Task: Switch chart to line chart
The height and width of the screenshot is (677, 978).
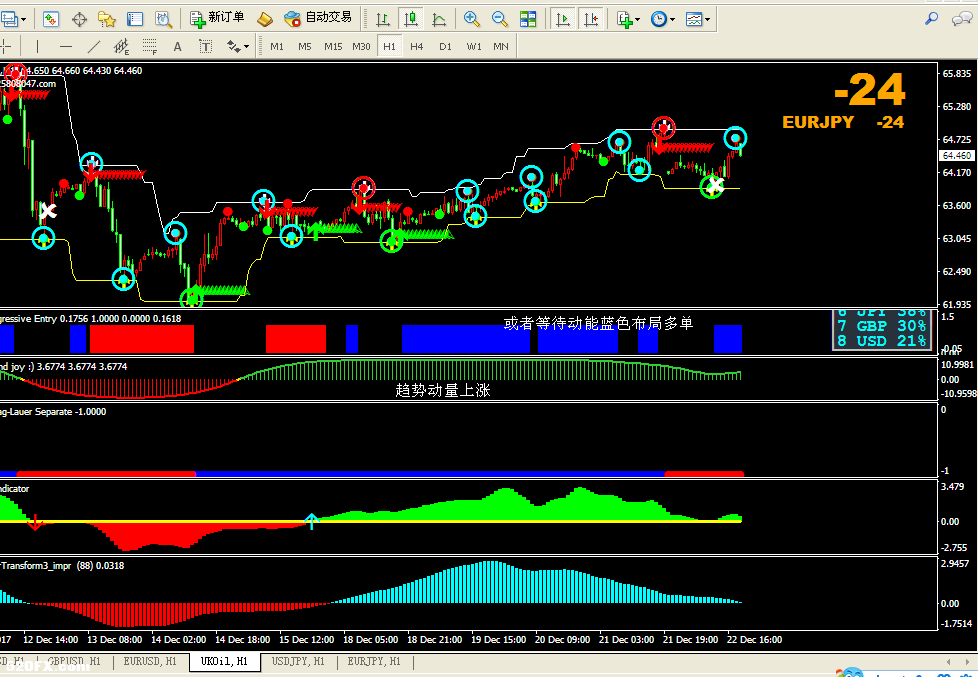Action: 439,19
